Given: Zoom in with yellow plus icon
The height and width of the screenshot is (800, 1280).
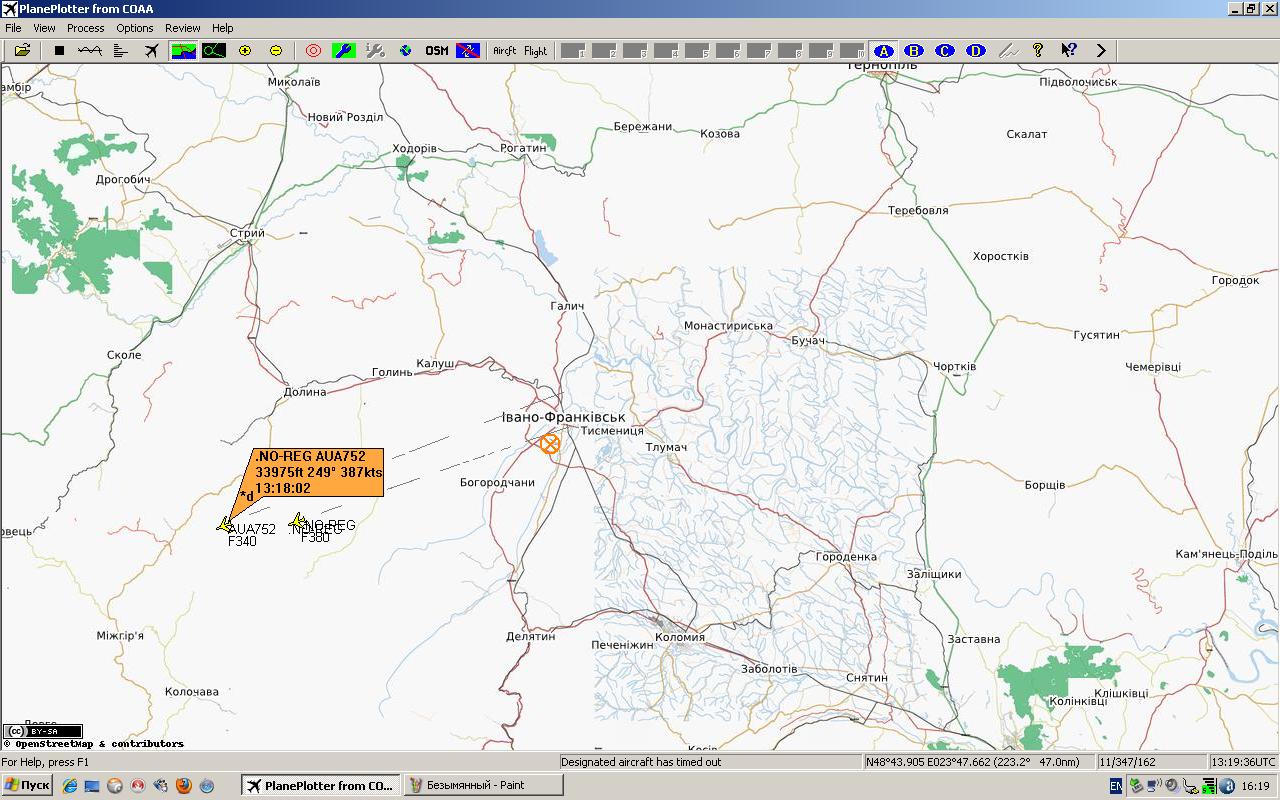Looking at the screenshot, I should point(245,50).
